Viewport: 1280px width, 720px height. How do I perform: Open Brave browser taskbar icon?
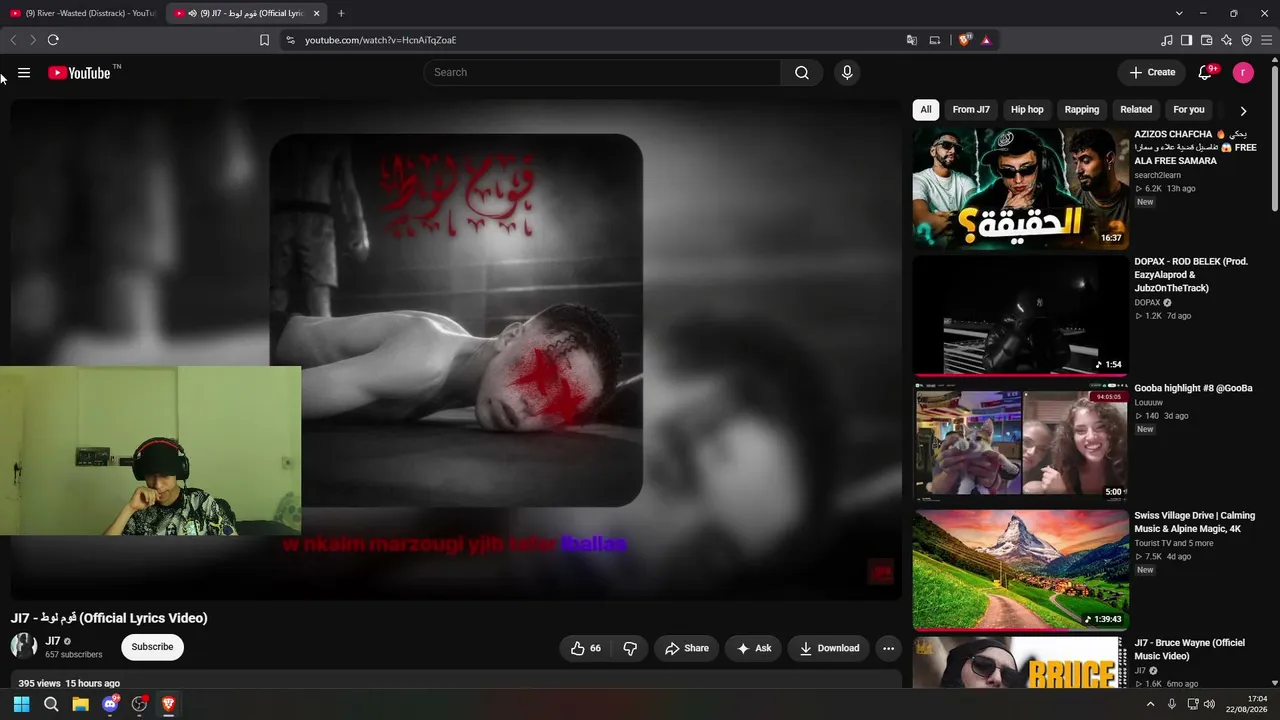(x=168, y=704)
